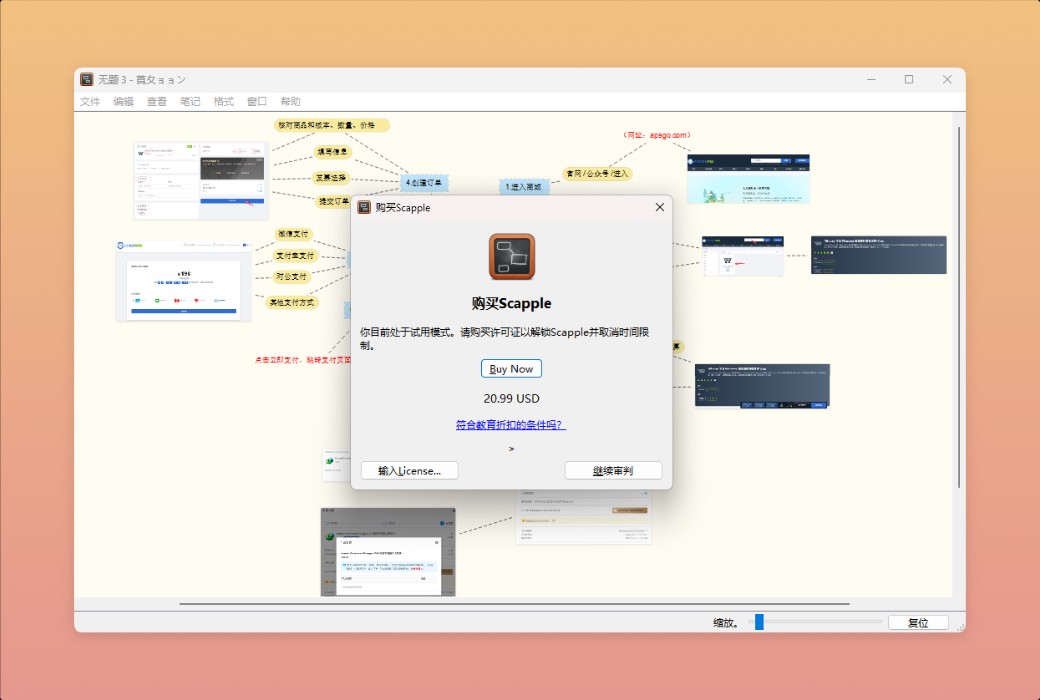Open the 符合教育折扣的条件吗 link

pos(510,425)
